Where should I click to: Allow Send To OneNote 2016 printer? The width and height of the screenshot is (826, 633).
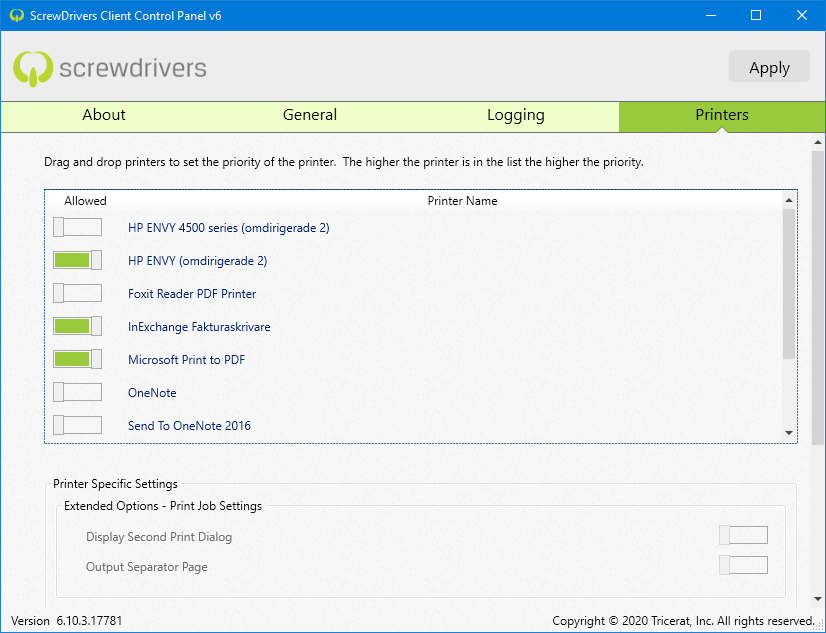pos(77,425)
